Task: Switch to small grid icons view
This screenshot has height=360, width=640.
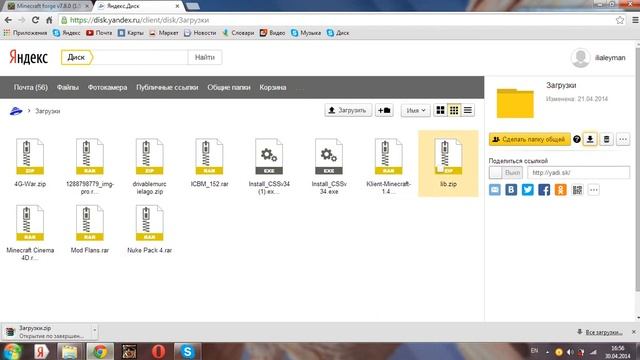Action: pyautogui.click(x=454, y=110)
